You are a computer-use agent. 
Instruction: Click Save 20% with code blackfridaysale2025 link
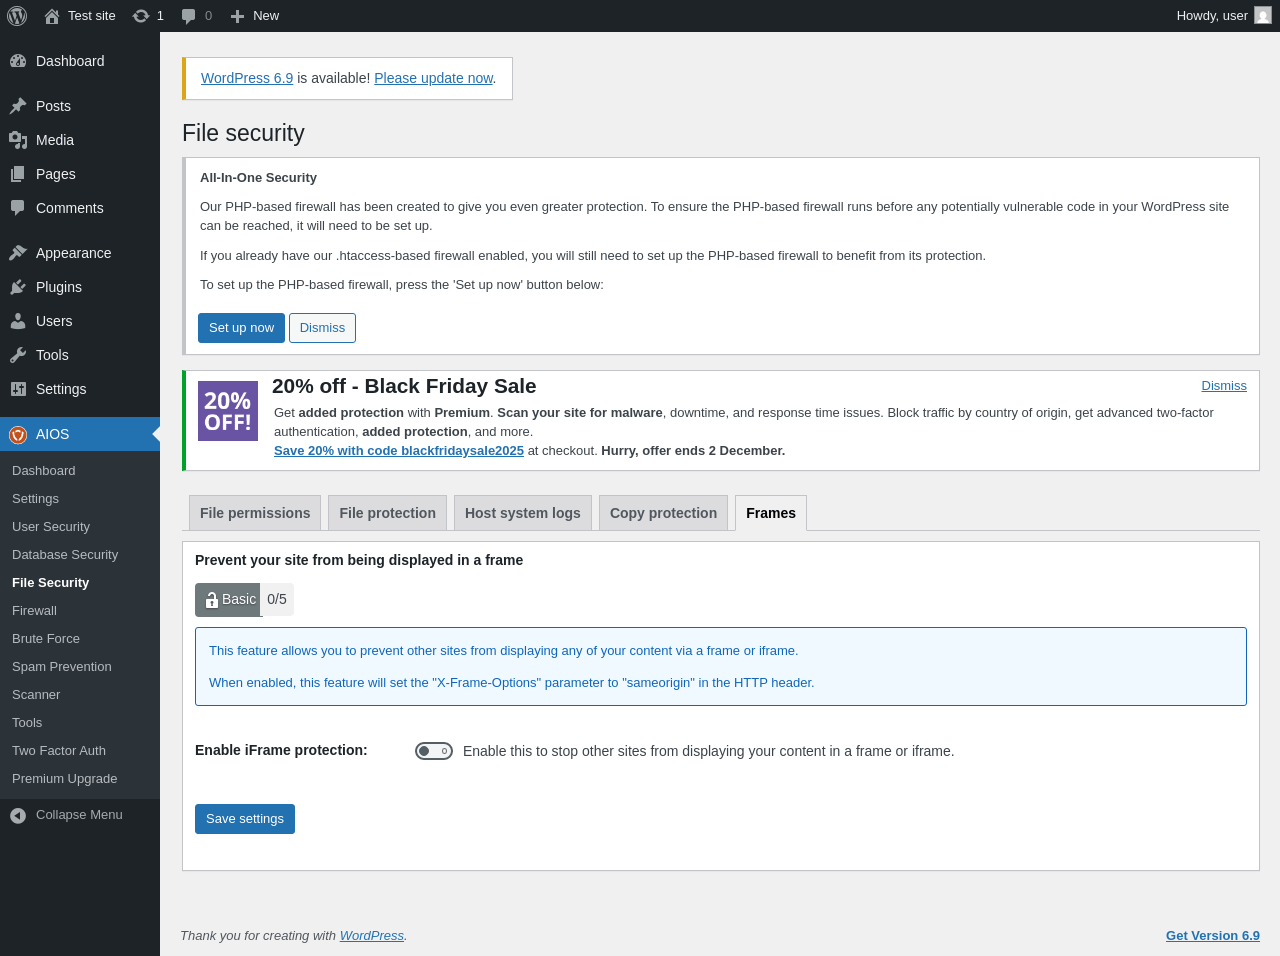click(x=399, y=451)
